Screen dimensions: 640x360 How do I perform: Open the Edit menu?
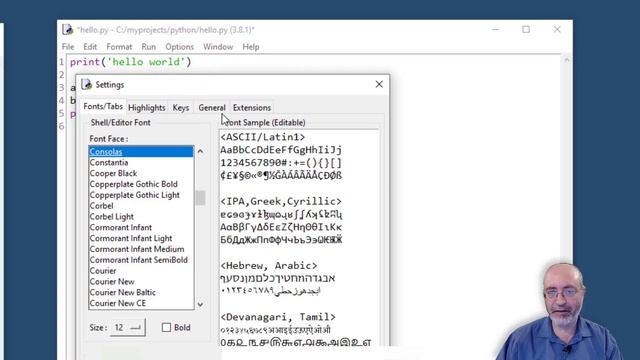point(90,47)
